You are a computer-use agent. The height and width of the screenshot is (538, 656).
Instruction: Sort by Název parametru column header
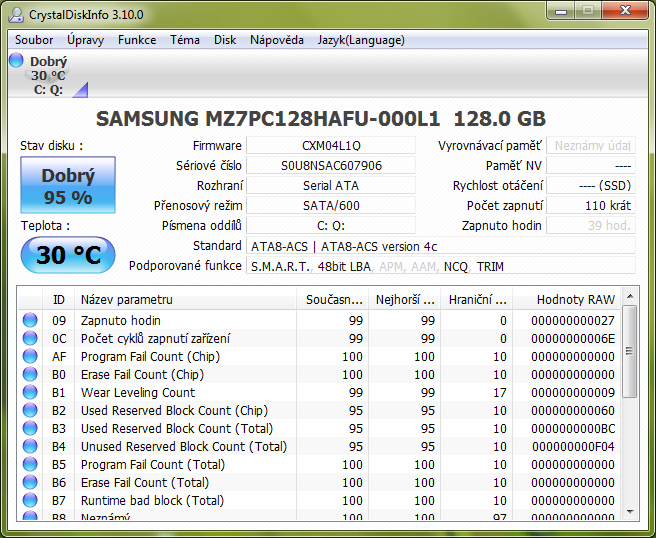(x=186, y=299)
